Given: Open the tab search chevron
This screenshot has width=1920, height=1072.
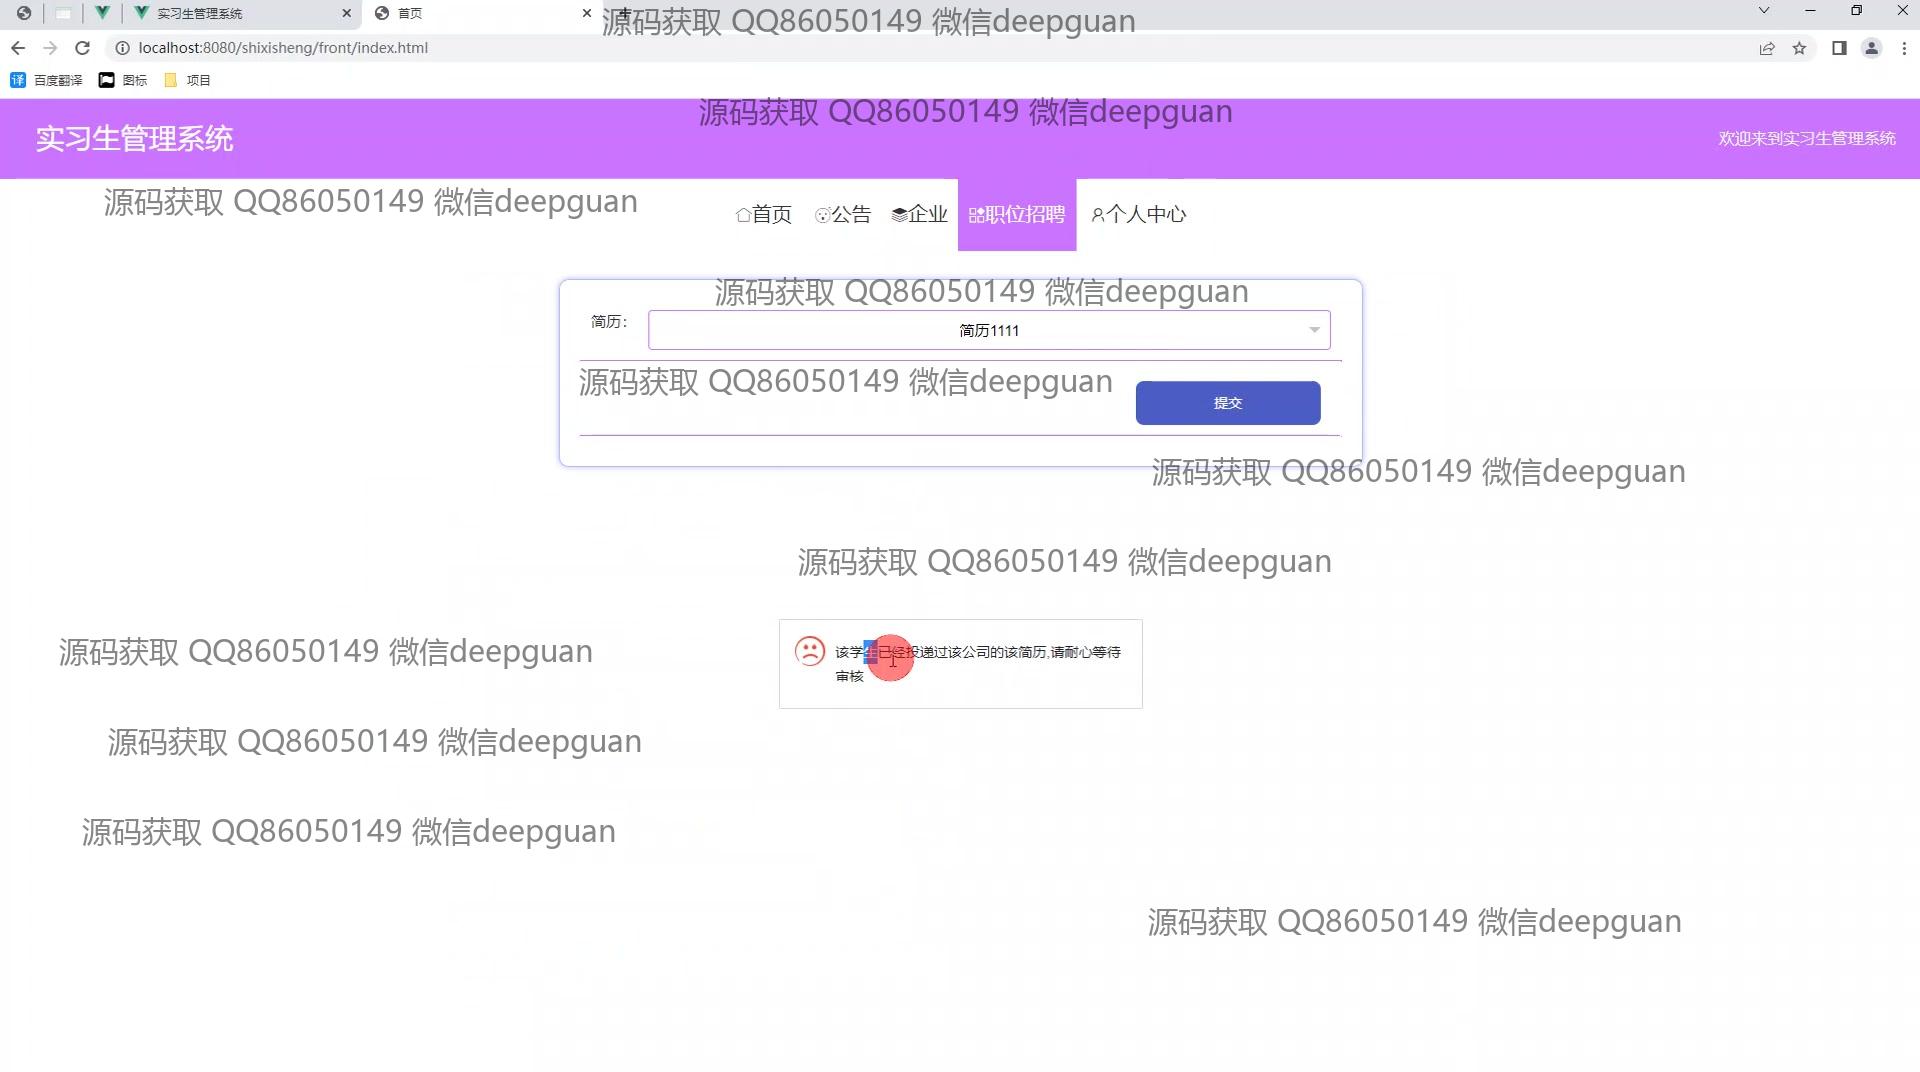Looking at the screenshot, I should [x=1764, y=11].
